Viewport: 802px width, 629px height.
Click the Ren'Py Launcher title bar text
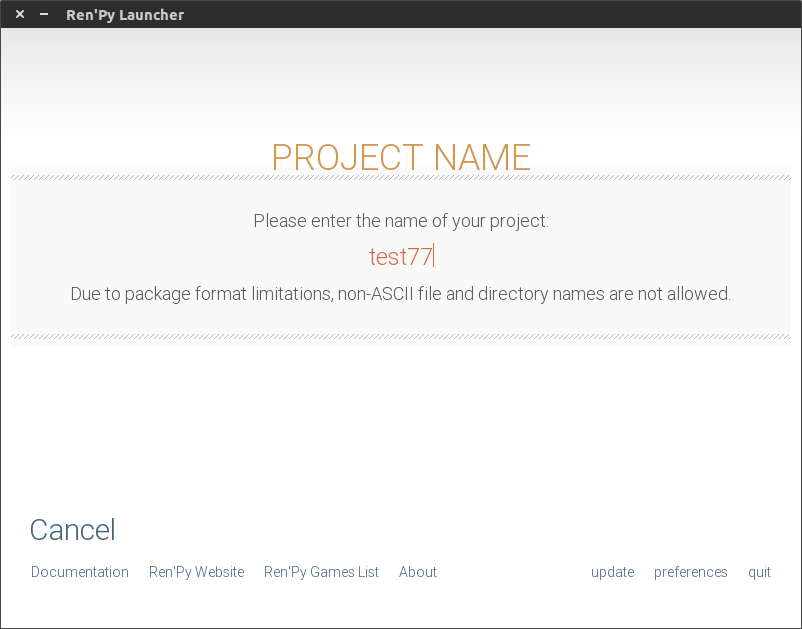[x=125, y=15]
